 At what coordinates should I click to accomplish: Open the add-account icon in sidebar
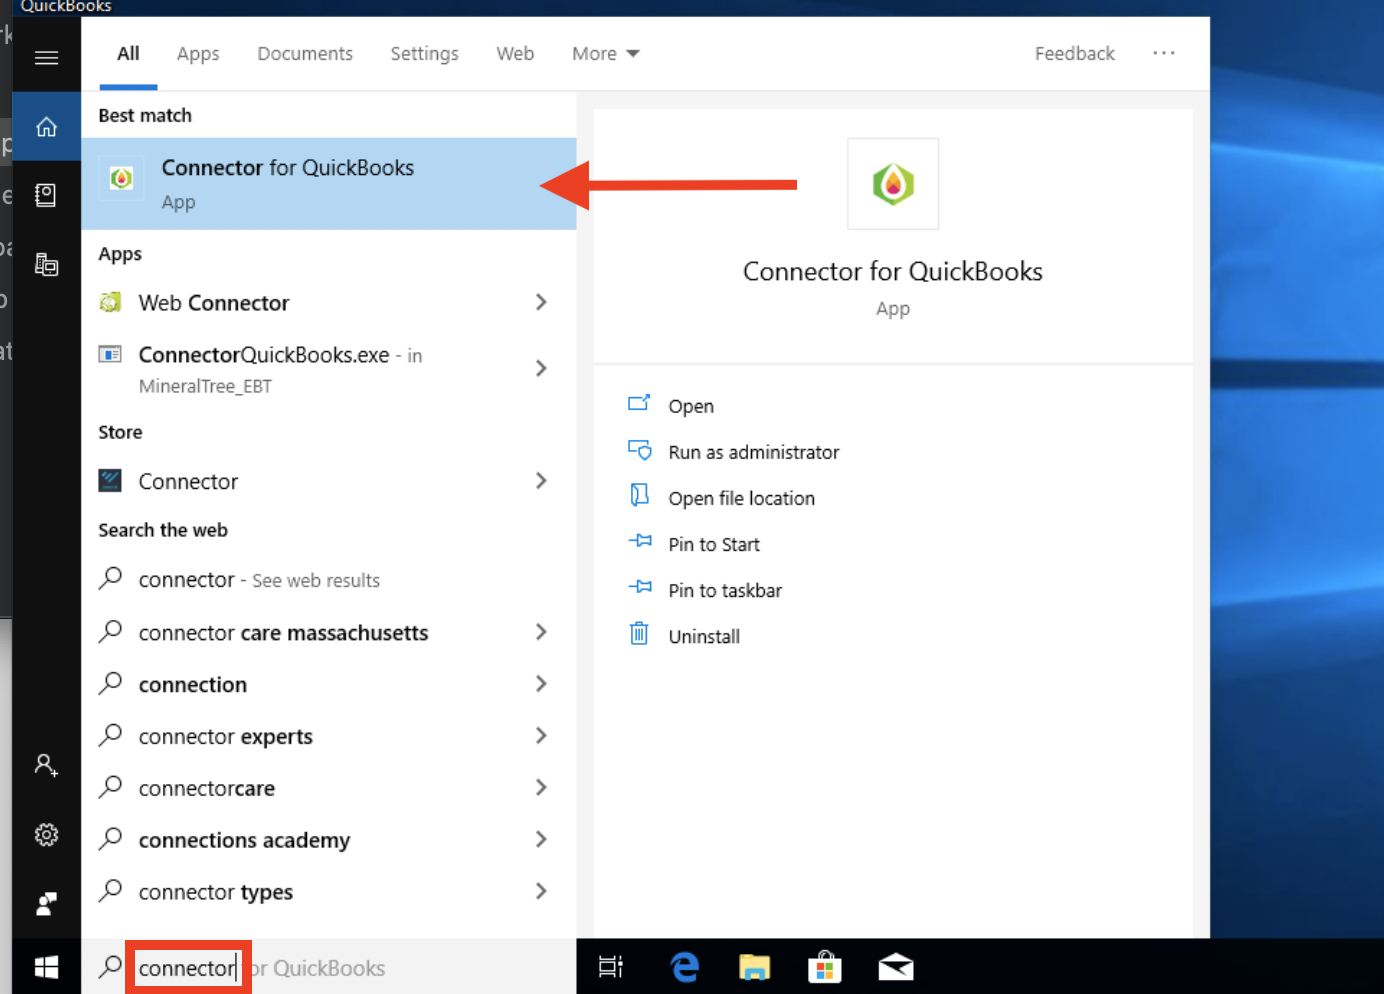[46, 765]
